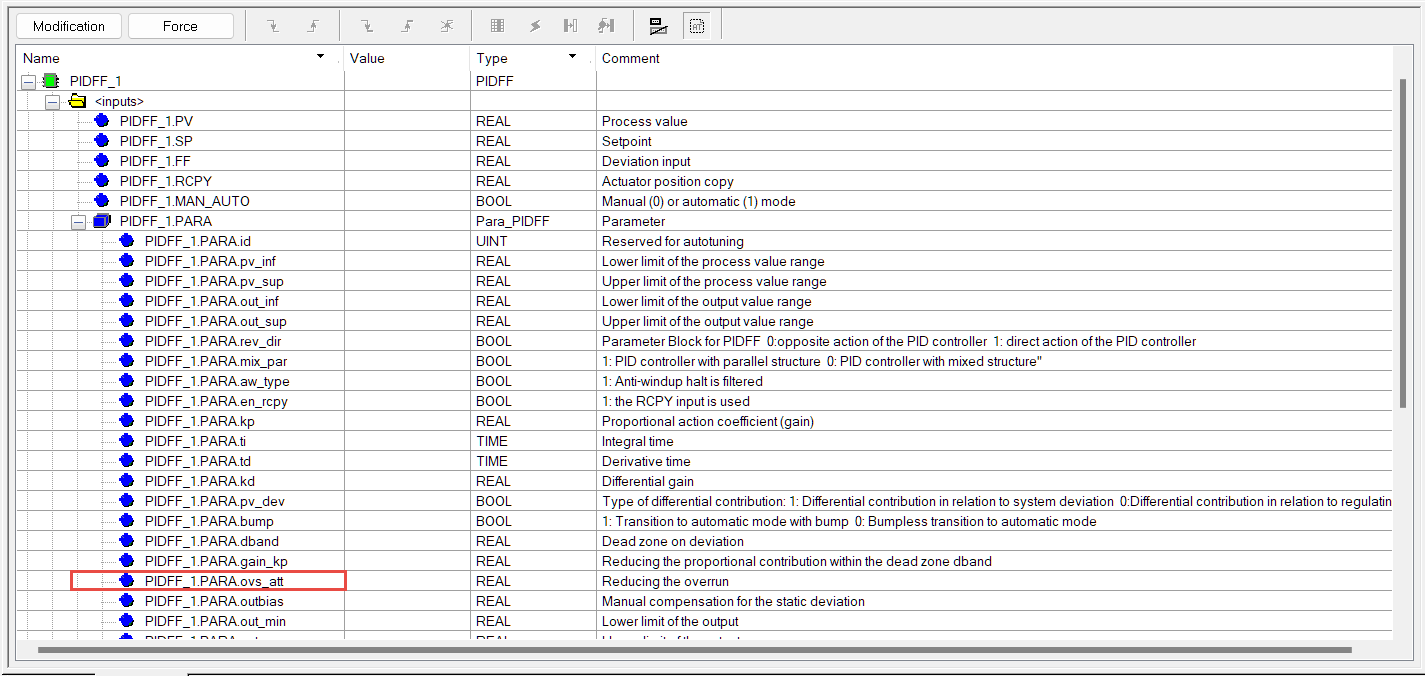Open the Name column header dropdown arrow
Screen dimensions: 1425x676
pyautogui.click(x=320, y=57)
